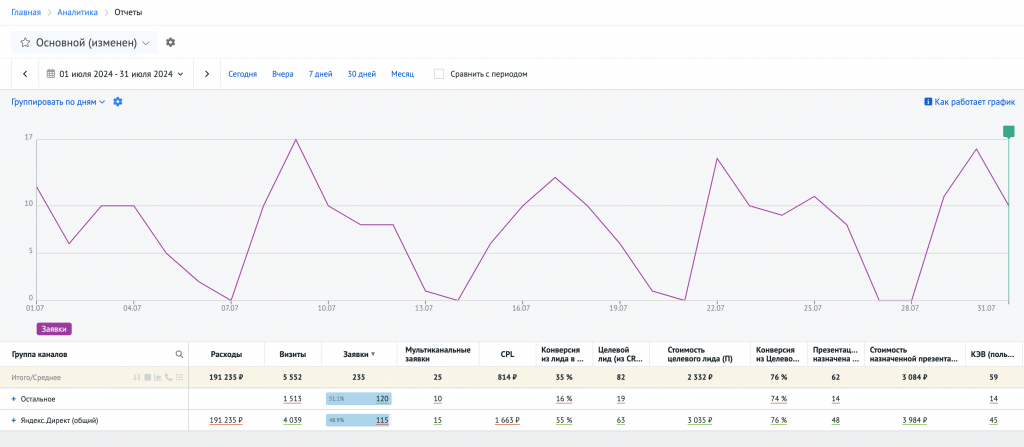
Task: Enable Сравнить с периодом checkbox
Action: coord(439,74)
